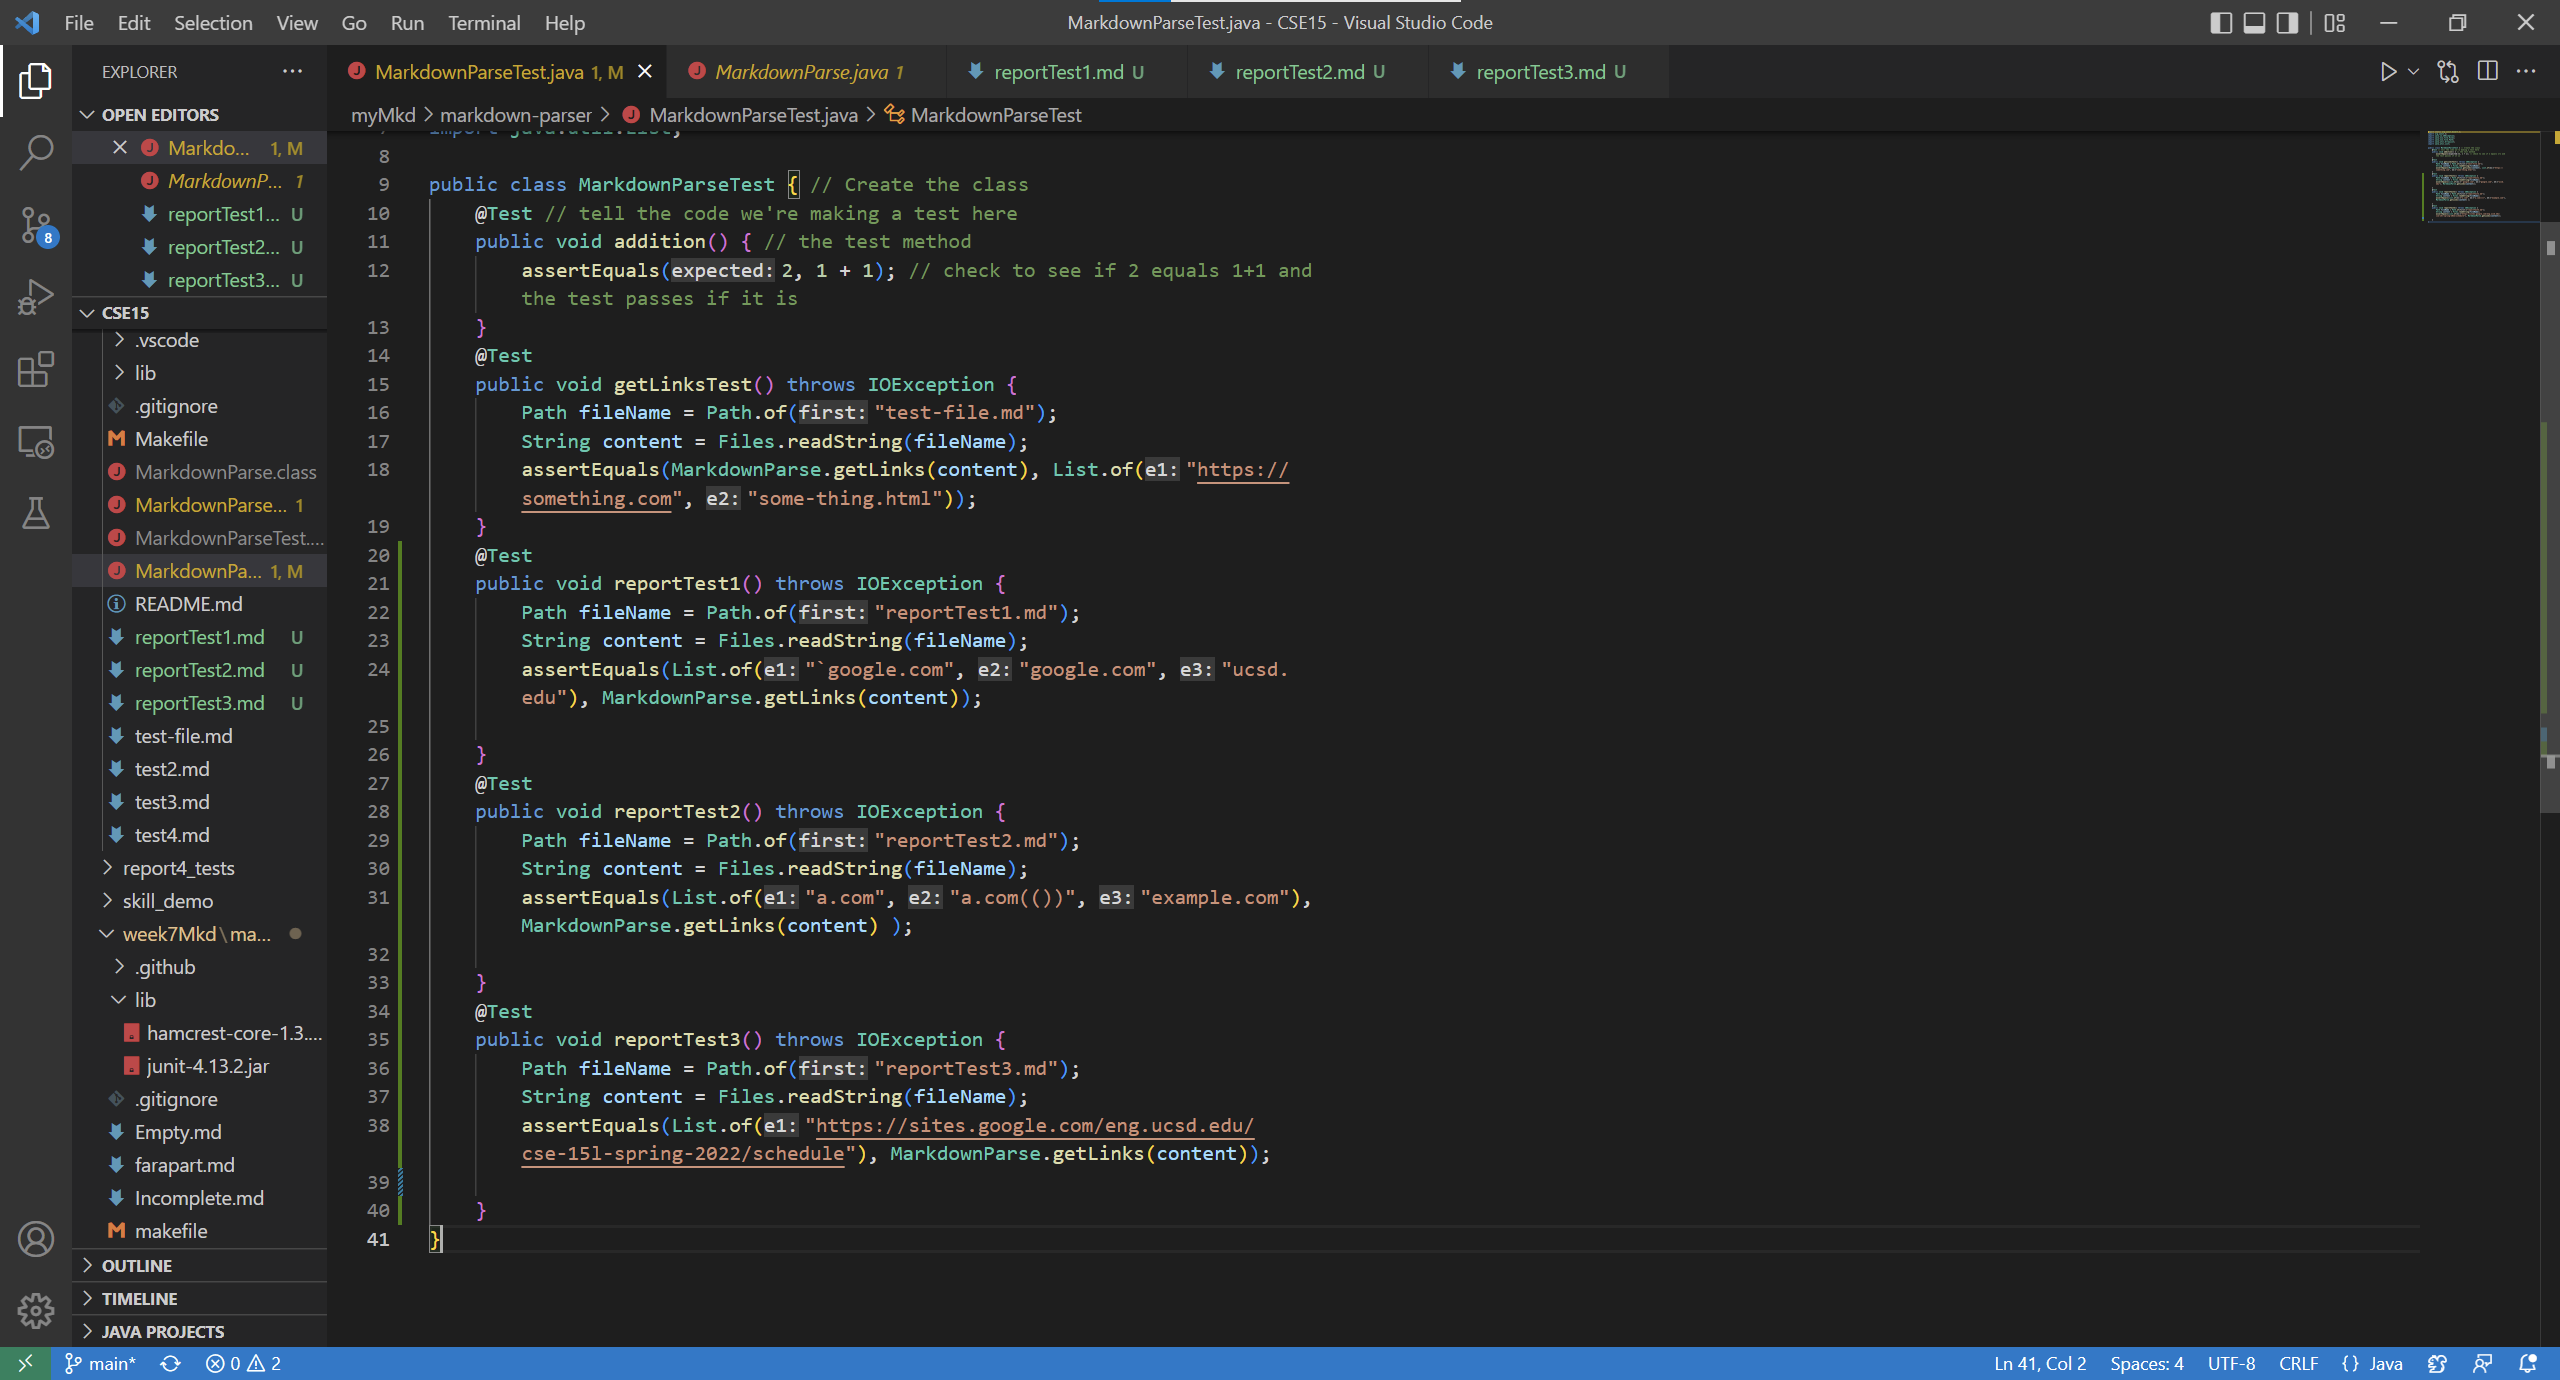Open the Manage gear settings icon
This screenshot has width=2560, height=1380.
(36, 1310)
